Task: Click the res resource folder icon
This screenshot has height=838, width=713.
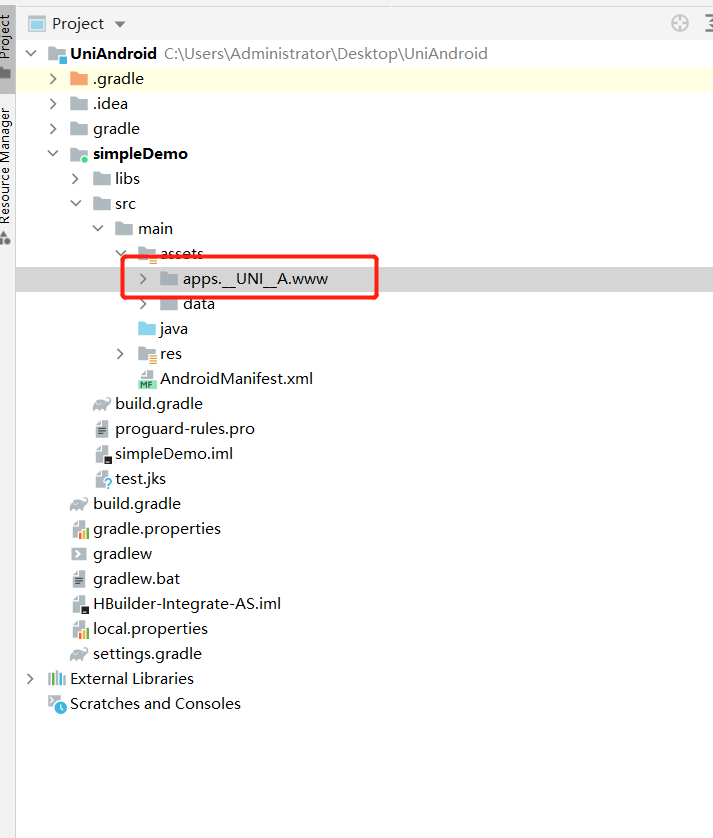Action: (x=147, y=354)
